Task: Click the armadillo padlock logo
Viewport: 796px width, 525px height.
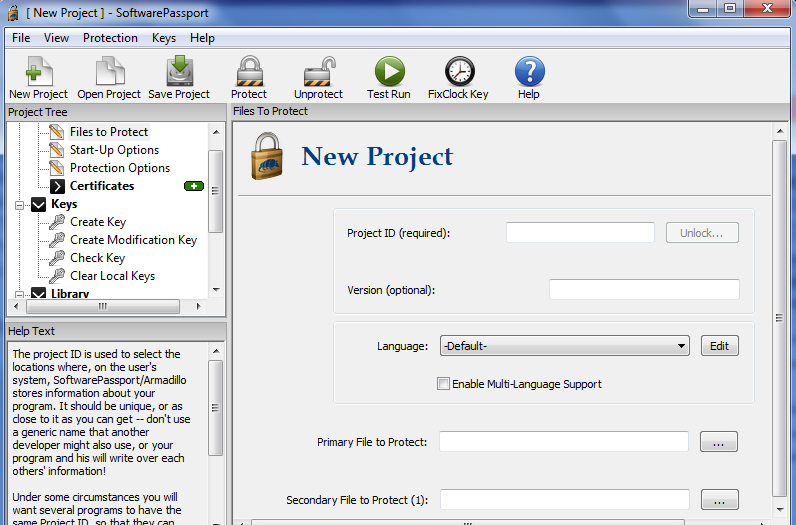Action: coord(267,156)
